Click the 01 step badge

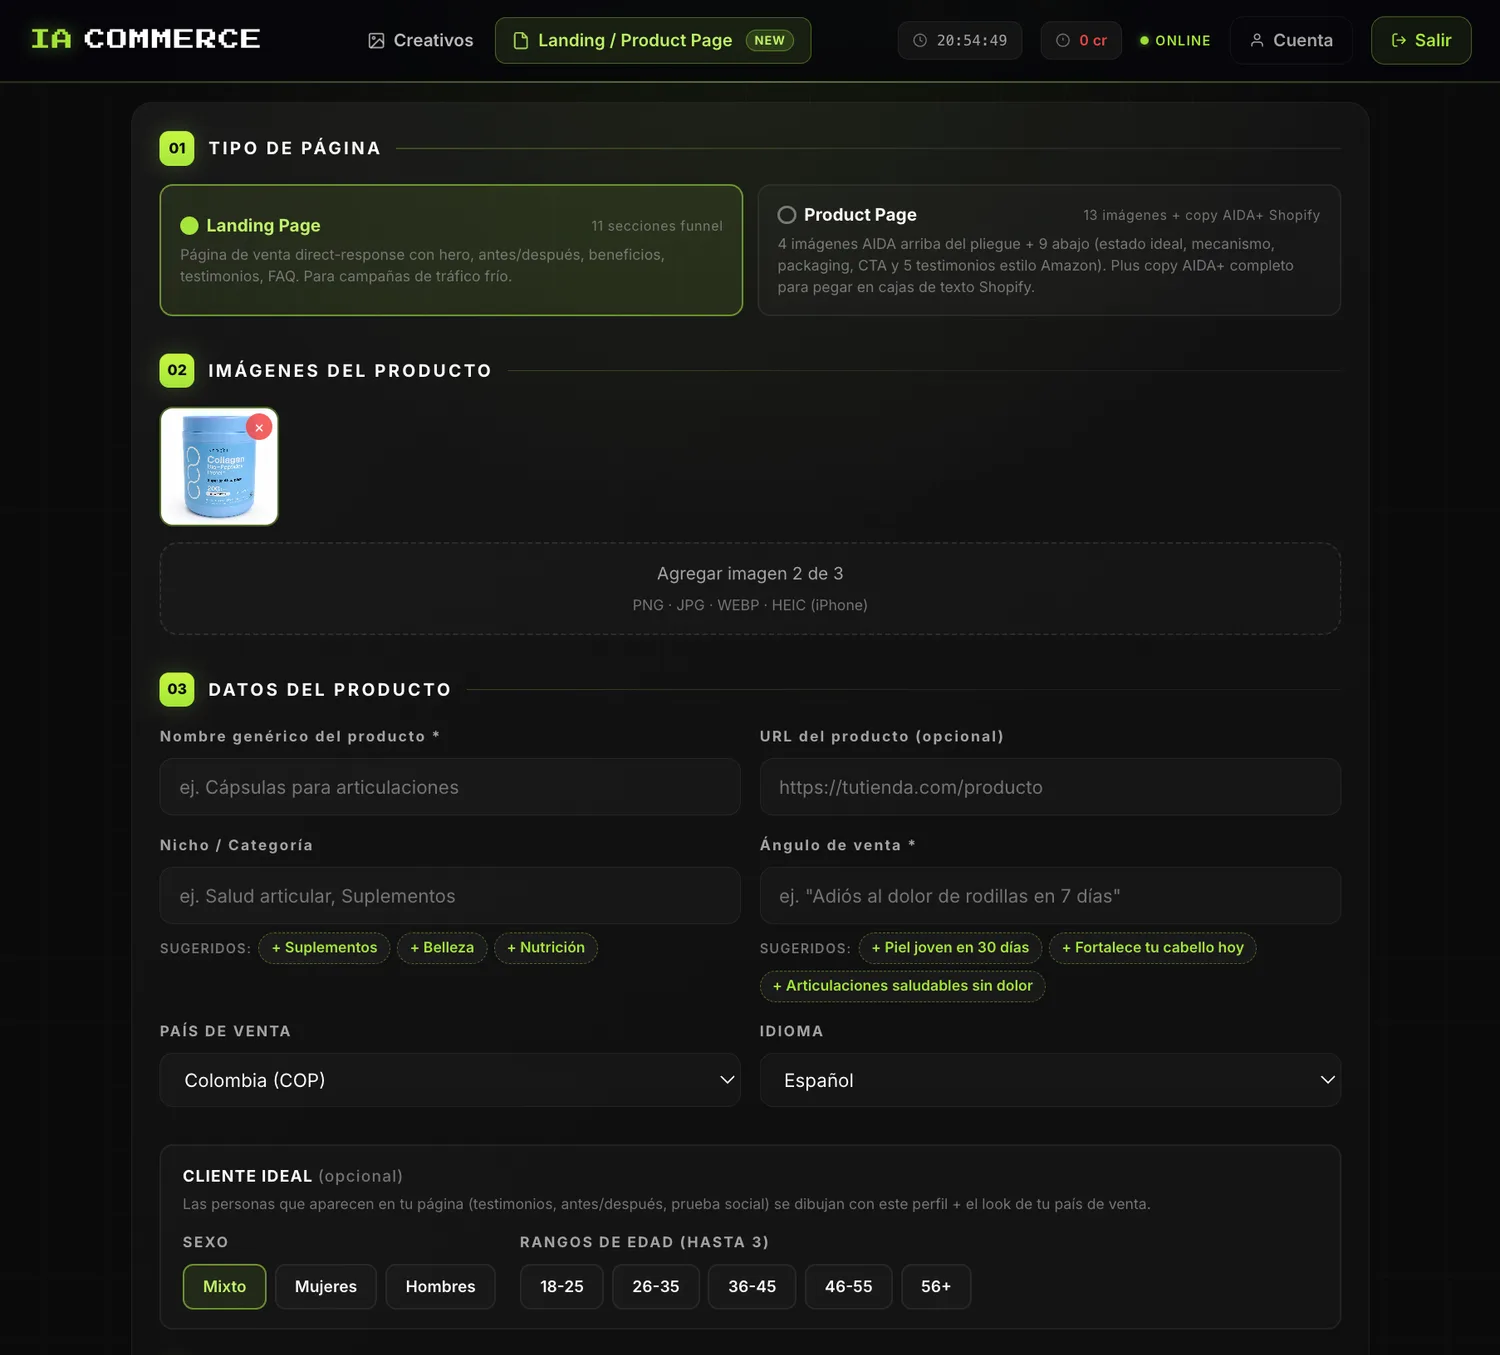click(x=177, y=148)
